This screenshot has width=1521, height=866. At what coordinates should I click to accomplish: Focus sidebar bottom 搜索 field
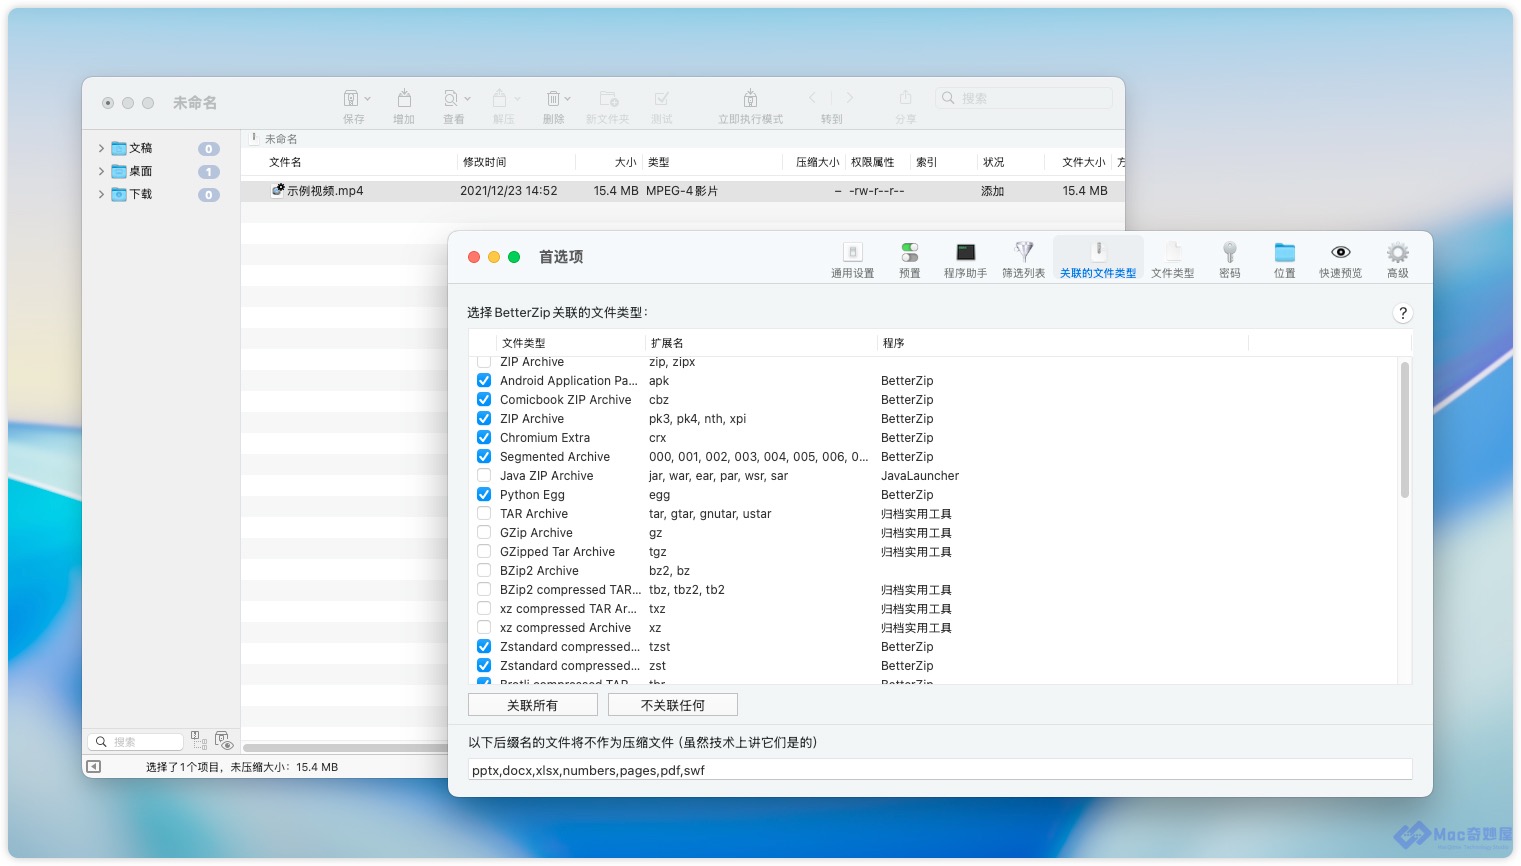pos(136,741)
